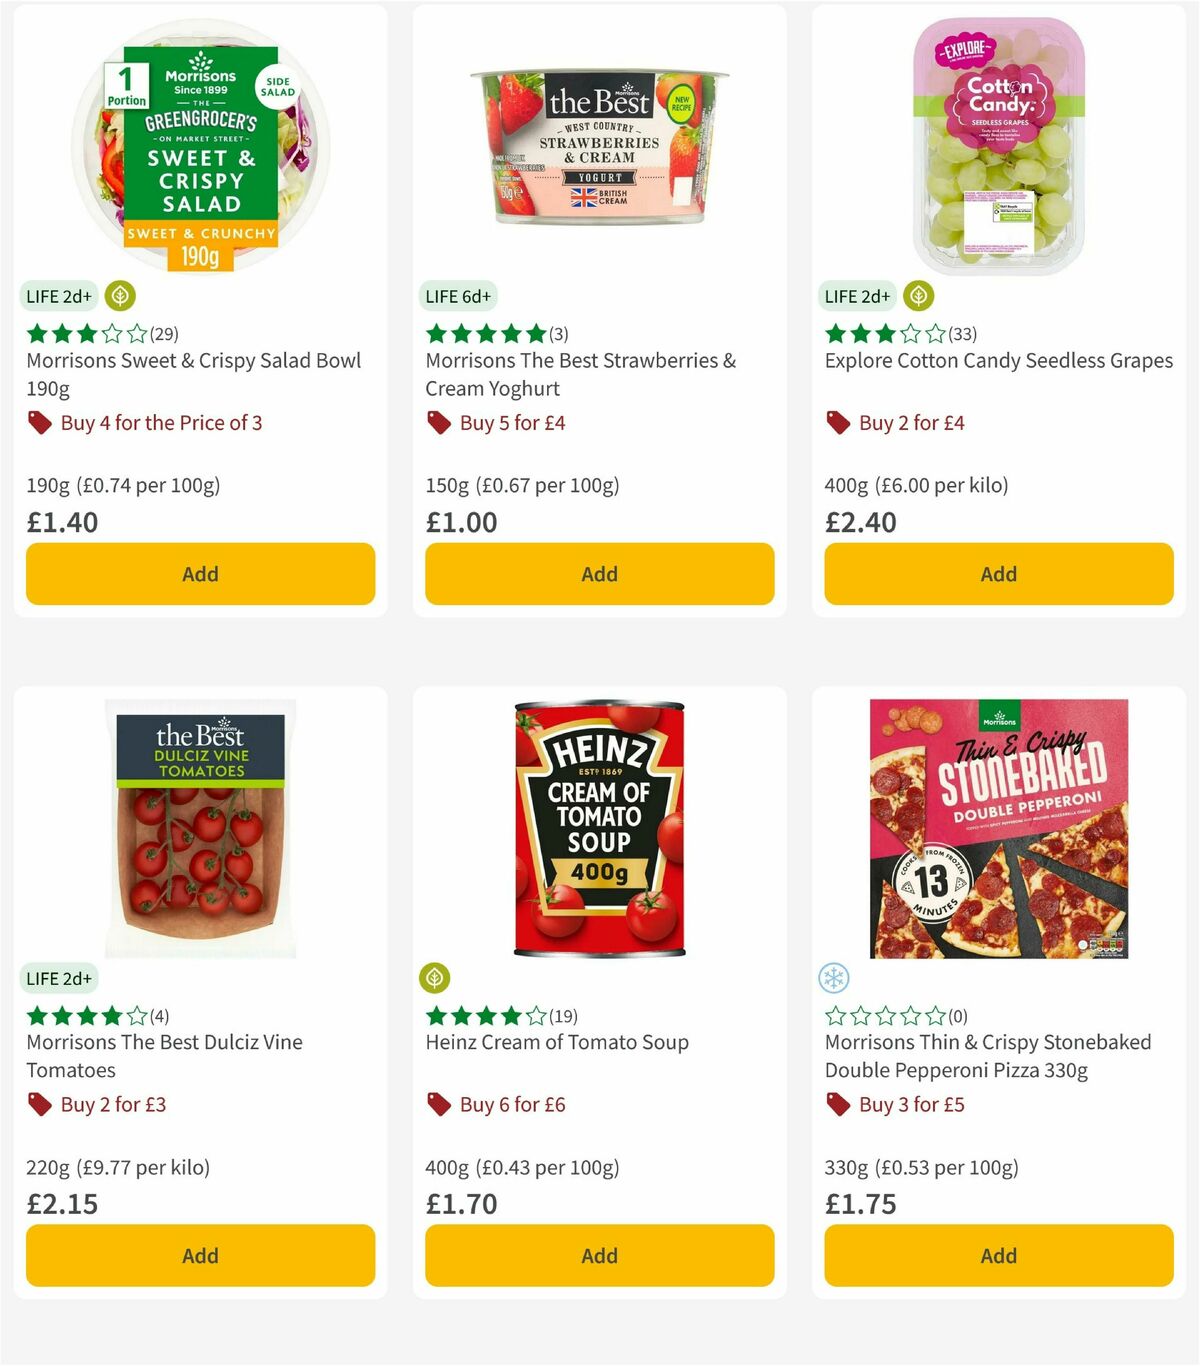This screenshot has height=1366, width=1200.
Task: Open the 'Buy 4 for the Price of 3' offer
Action: point(162,422)
